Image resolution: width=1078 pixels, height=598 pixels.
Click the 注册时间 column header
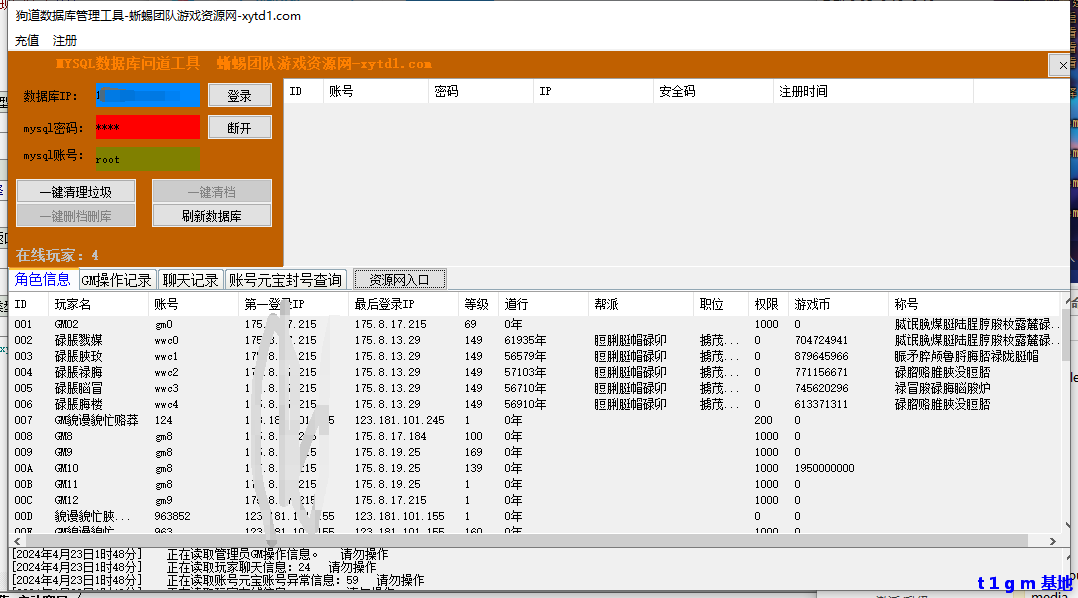(803, 91)
